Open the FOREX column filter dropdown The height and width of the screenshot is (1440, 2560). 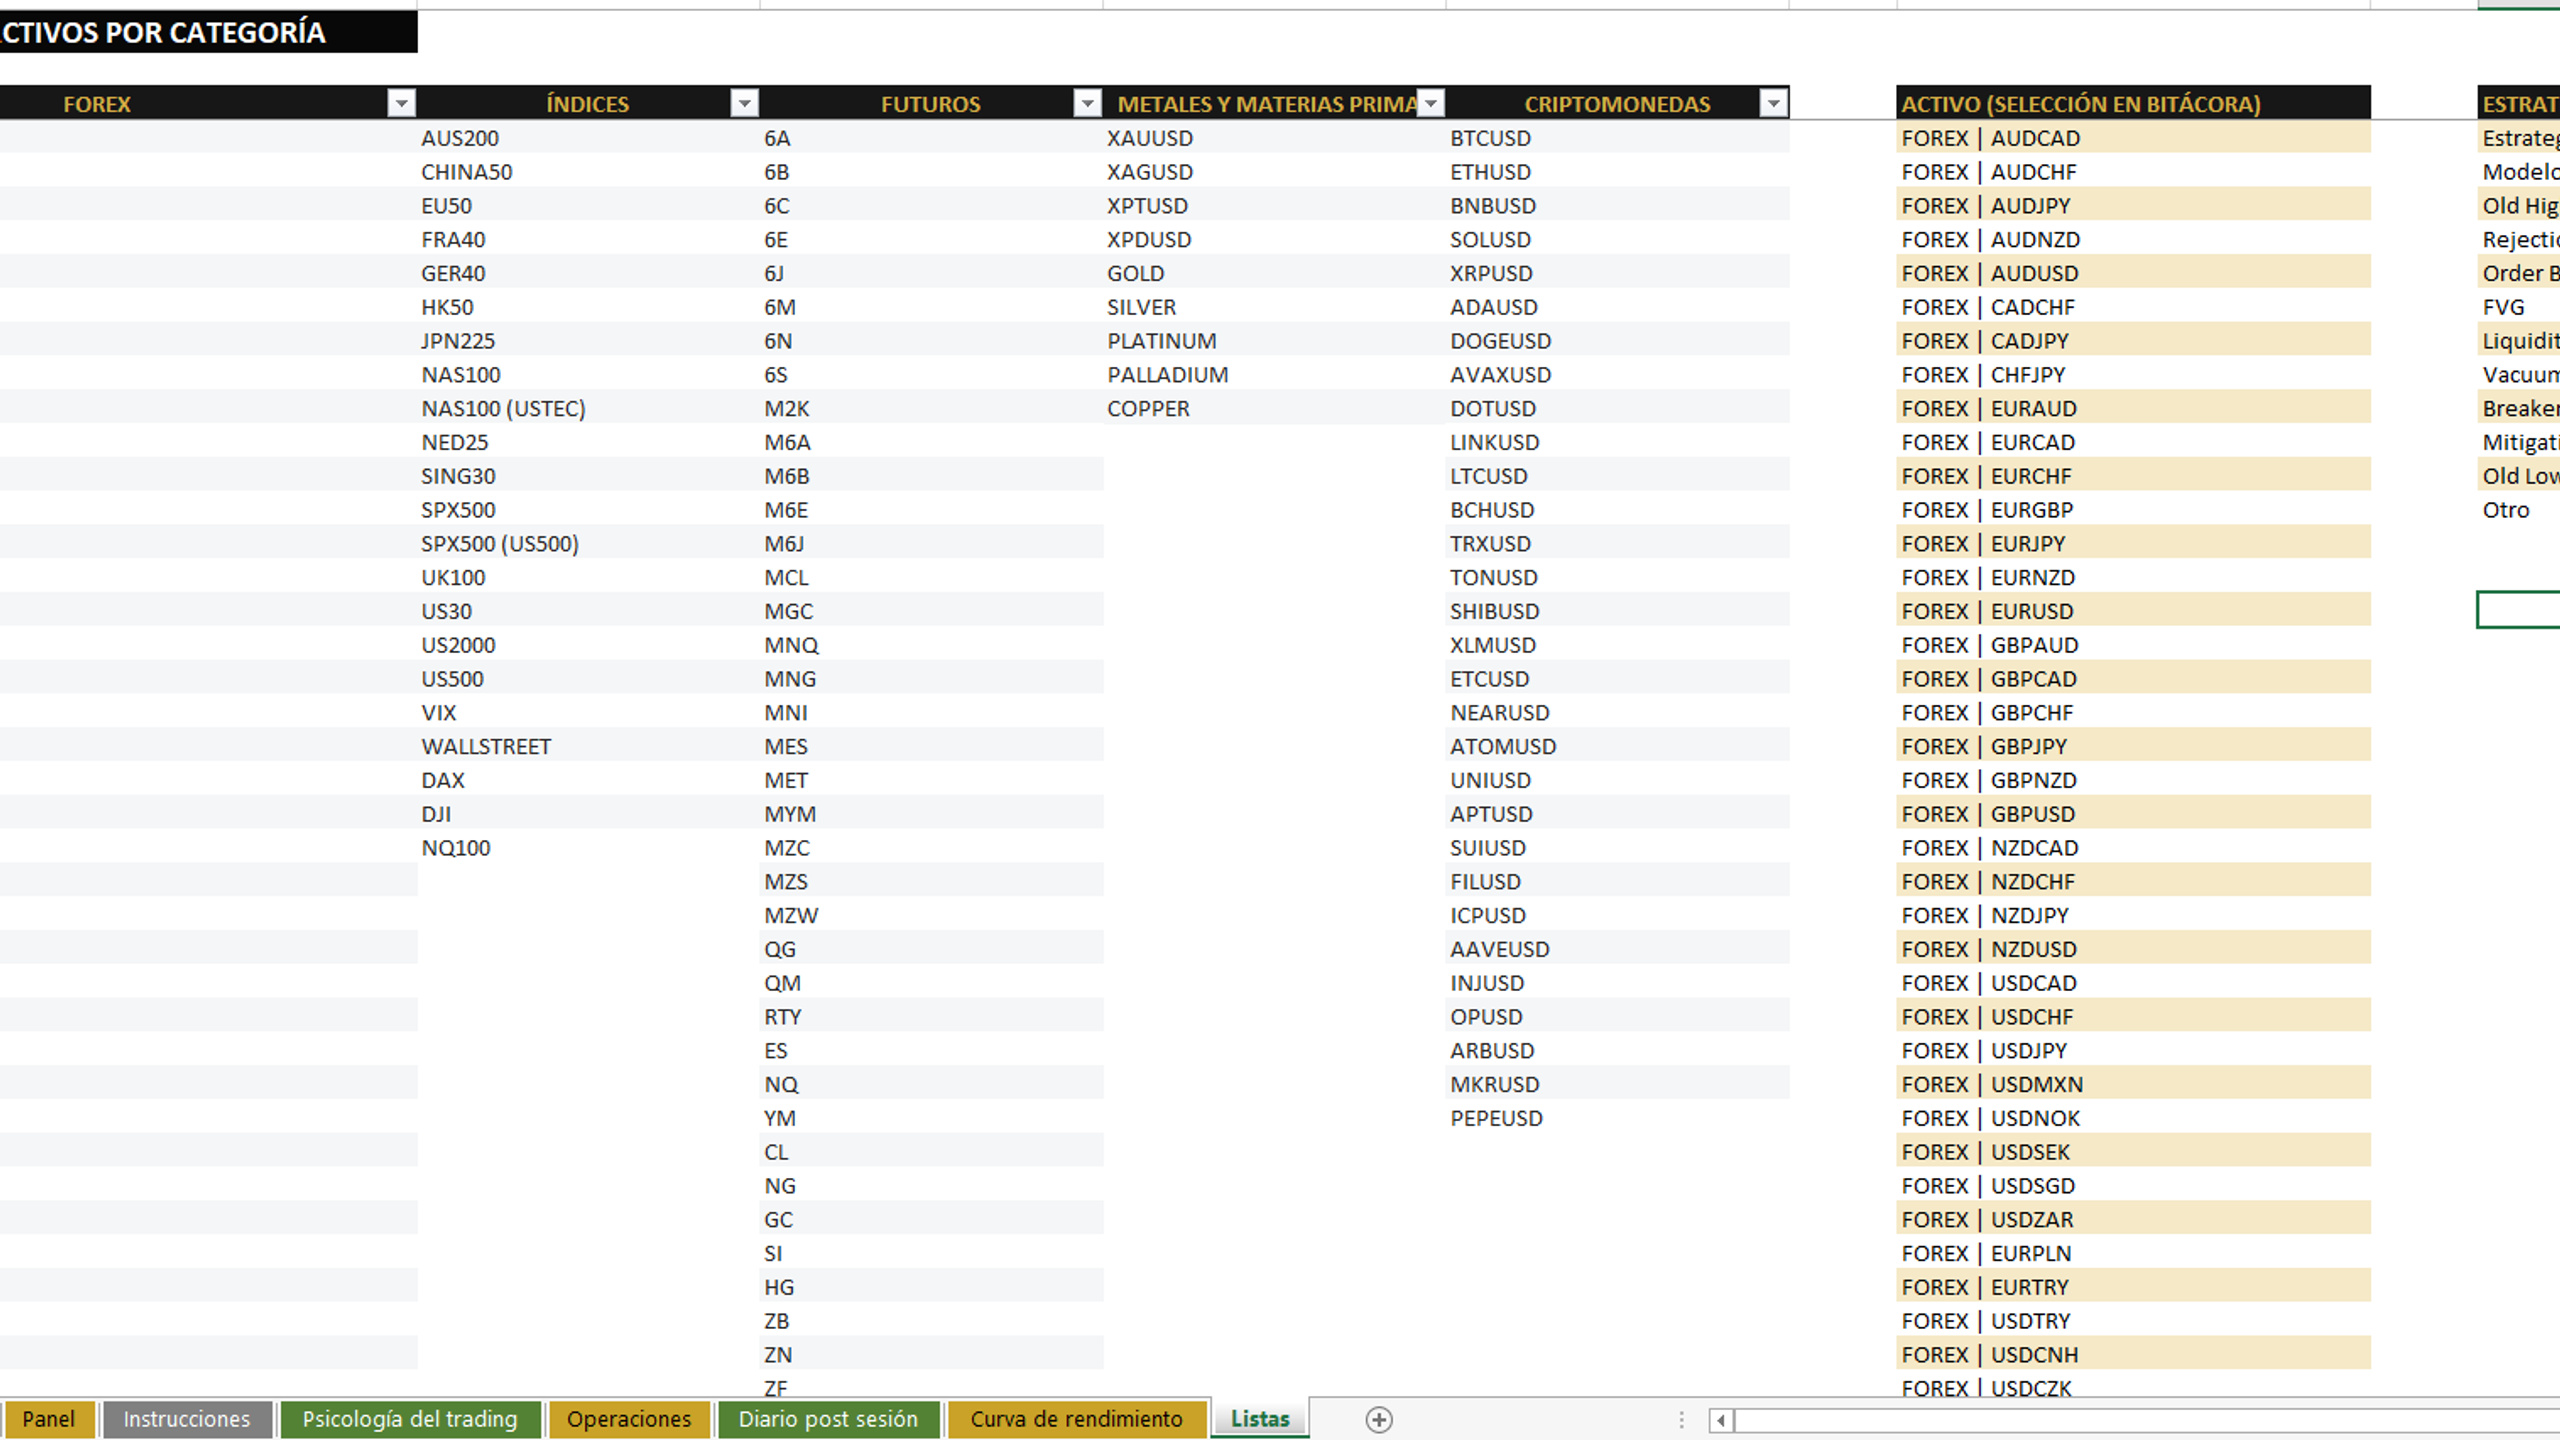tap(401, 103)
